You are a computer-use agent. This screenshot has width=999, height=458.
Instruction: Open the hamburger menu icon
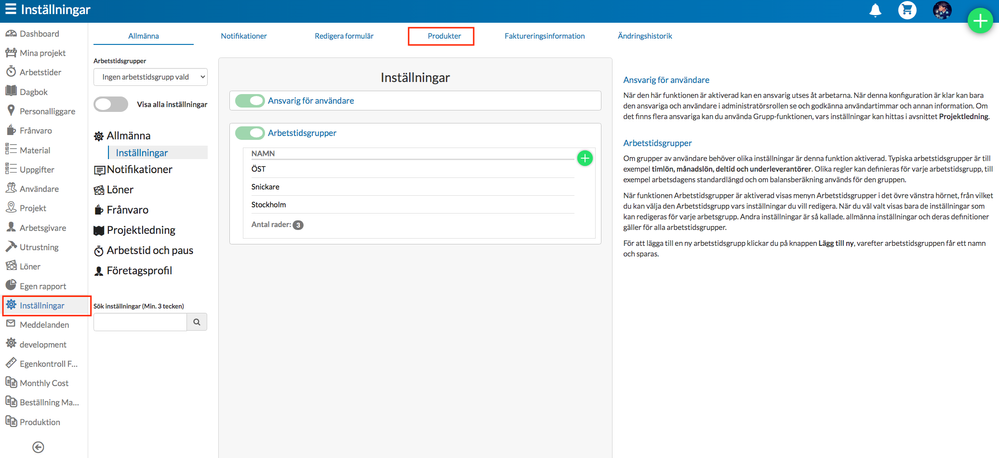[10, 10]
